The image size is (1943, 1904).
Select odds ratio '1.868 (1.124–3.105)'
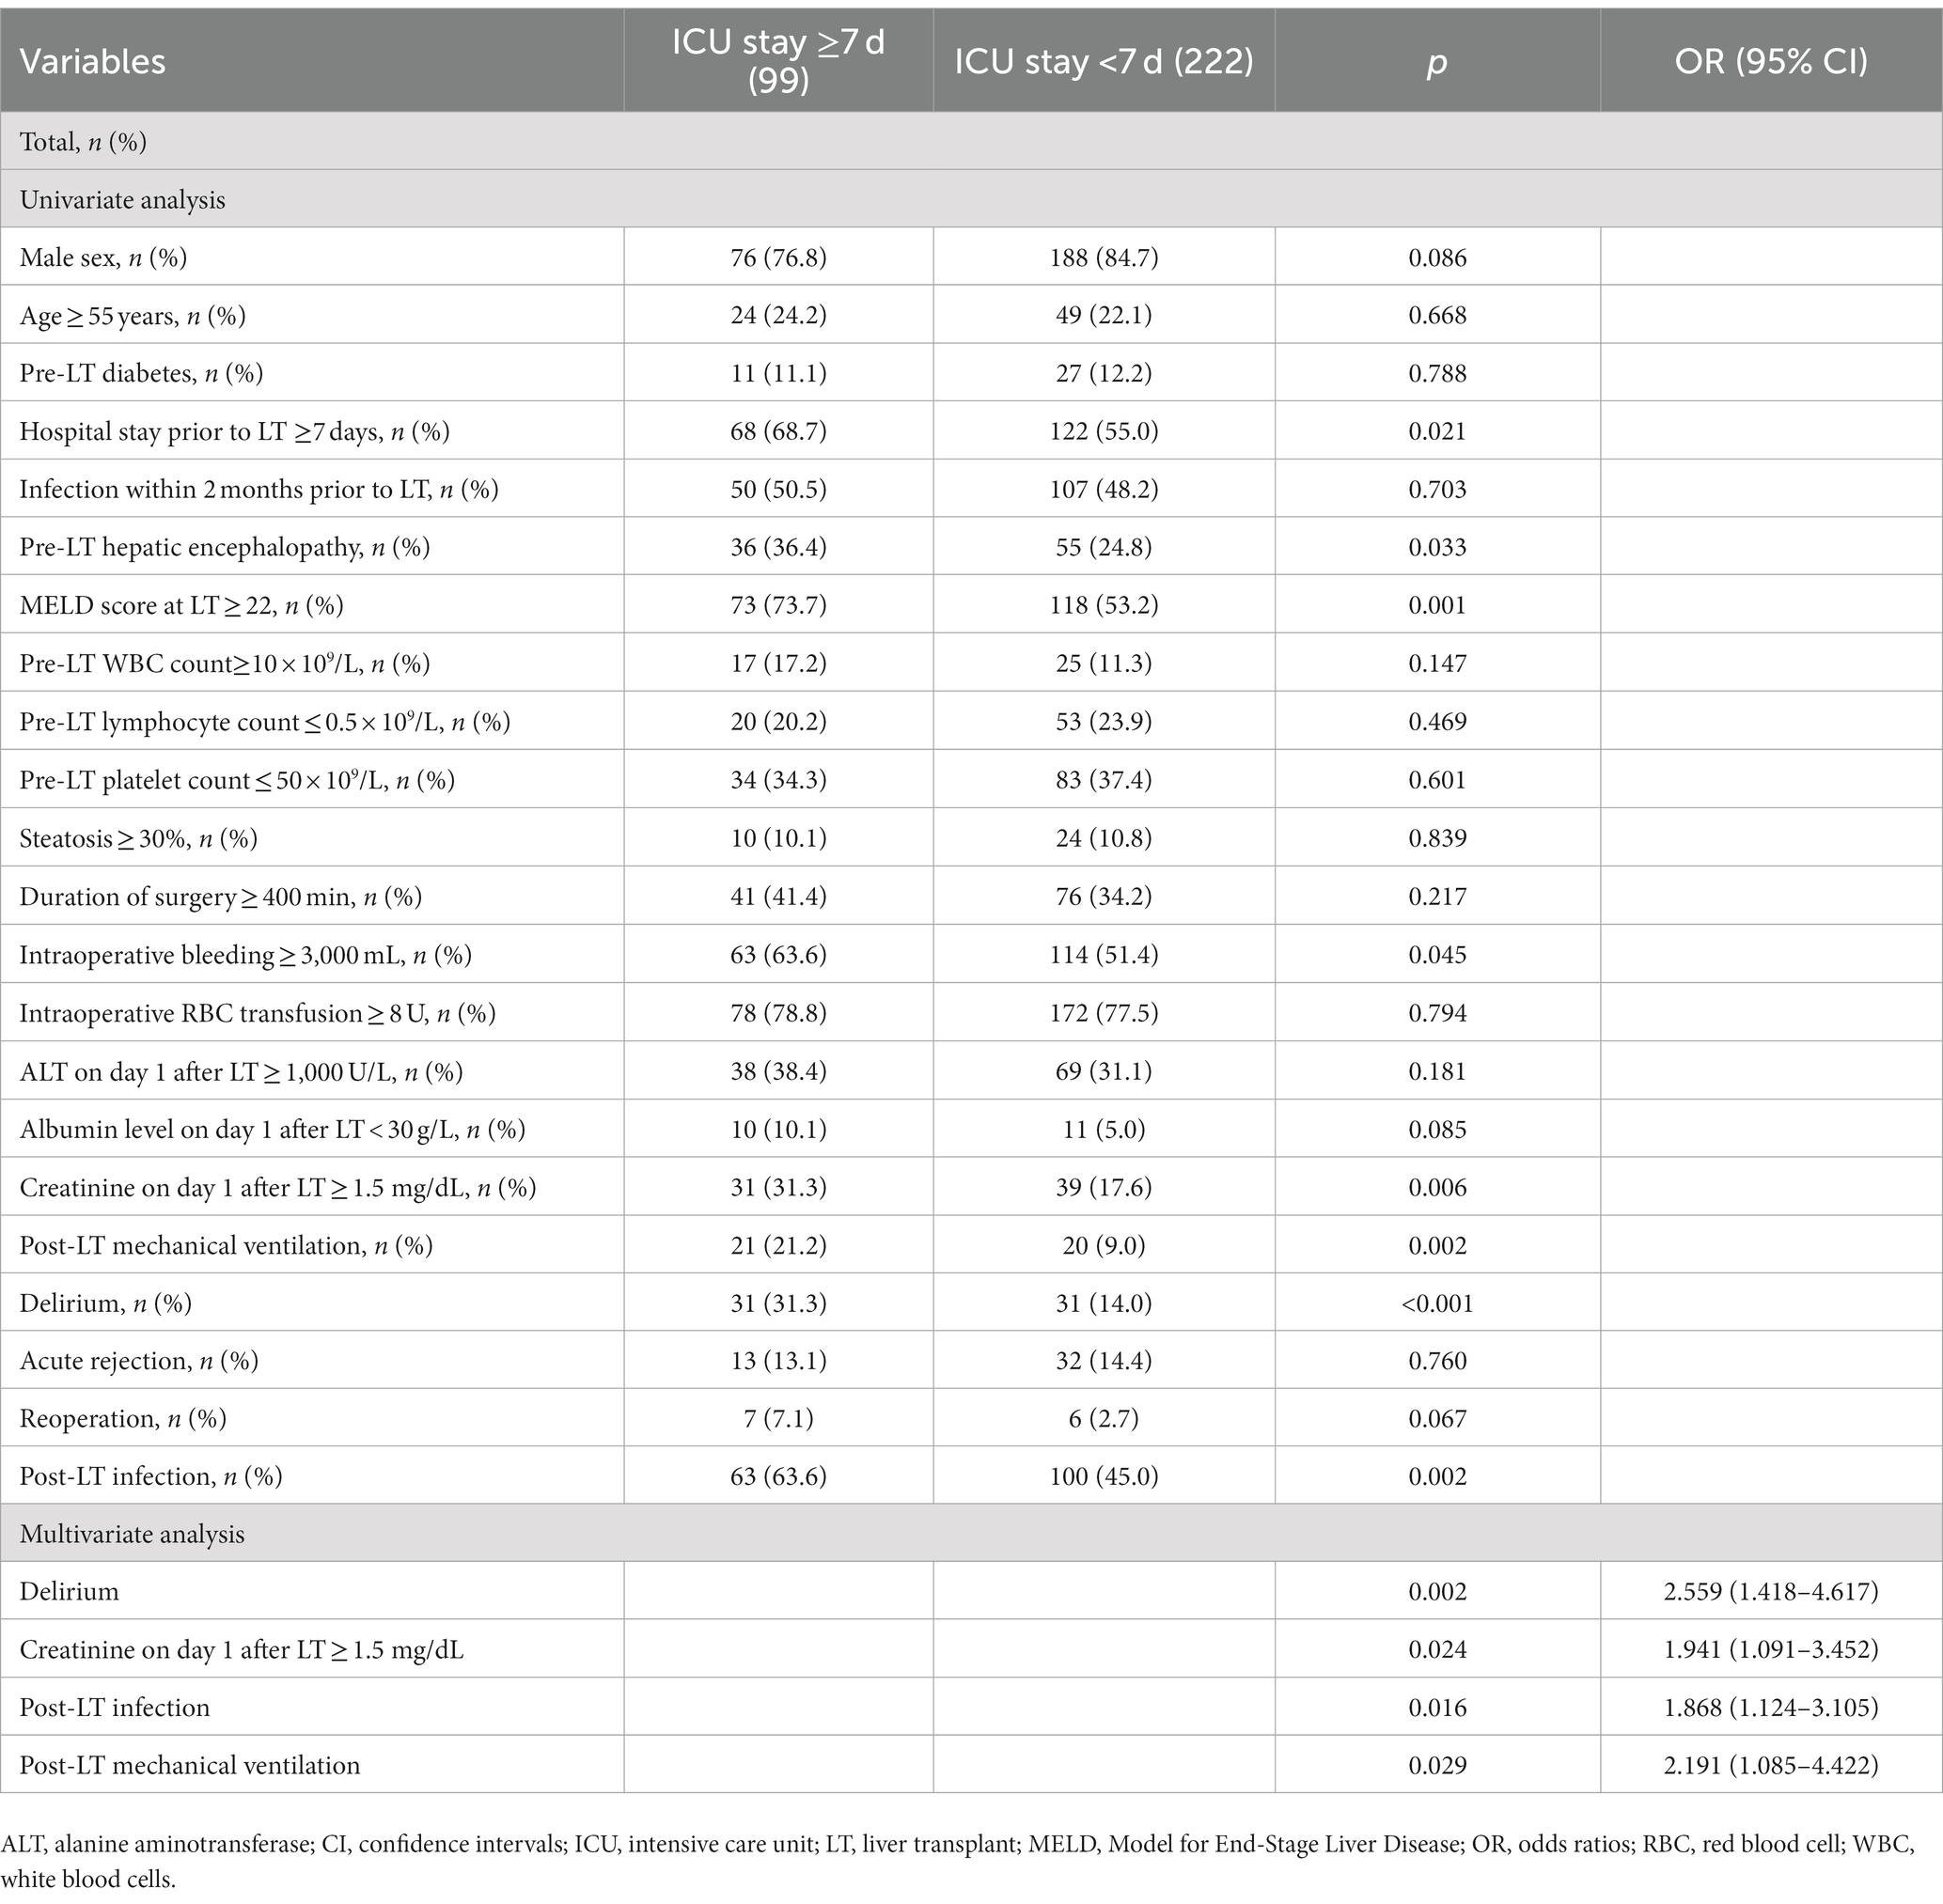click(1771, 1708)
